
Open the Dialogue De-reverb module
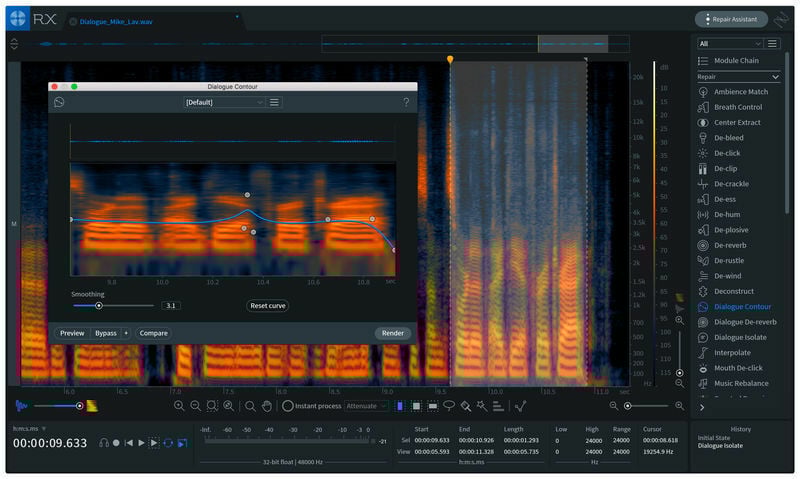737,322
